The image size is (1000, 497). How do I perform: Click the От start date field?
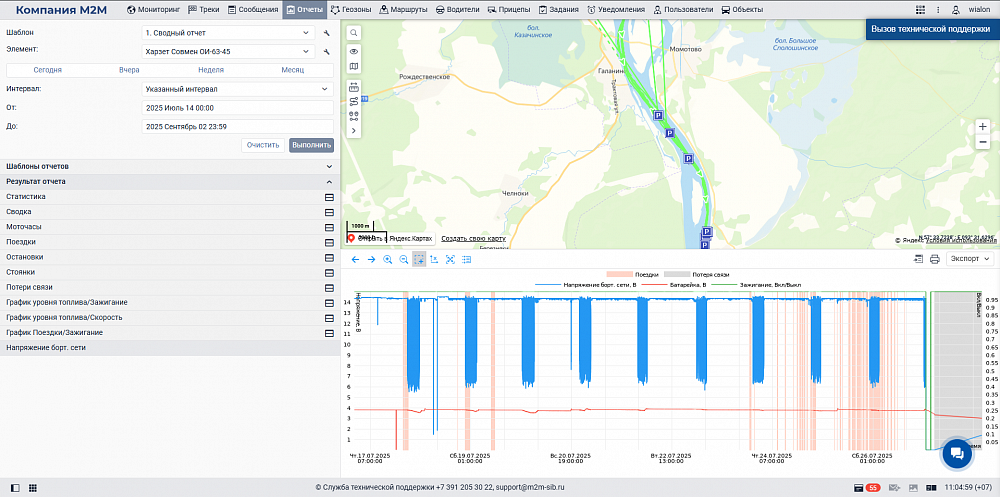pyautogui.click(x=237, y=108)
